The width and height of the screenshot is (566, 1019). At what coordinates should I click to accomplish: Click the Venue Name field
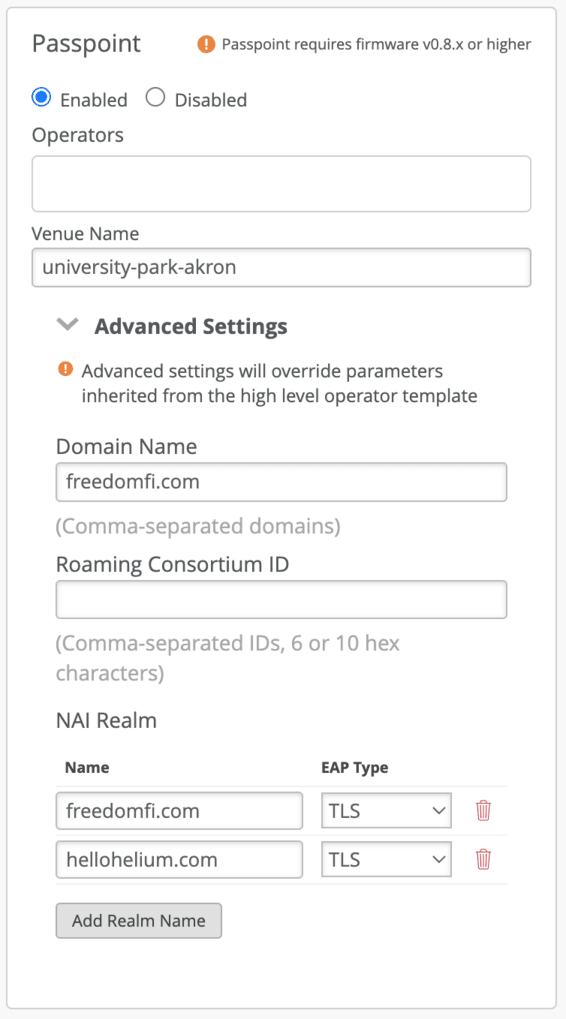[x=281, y=267]
